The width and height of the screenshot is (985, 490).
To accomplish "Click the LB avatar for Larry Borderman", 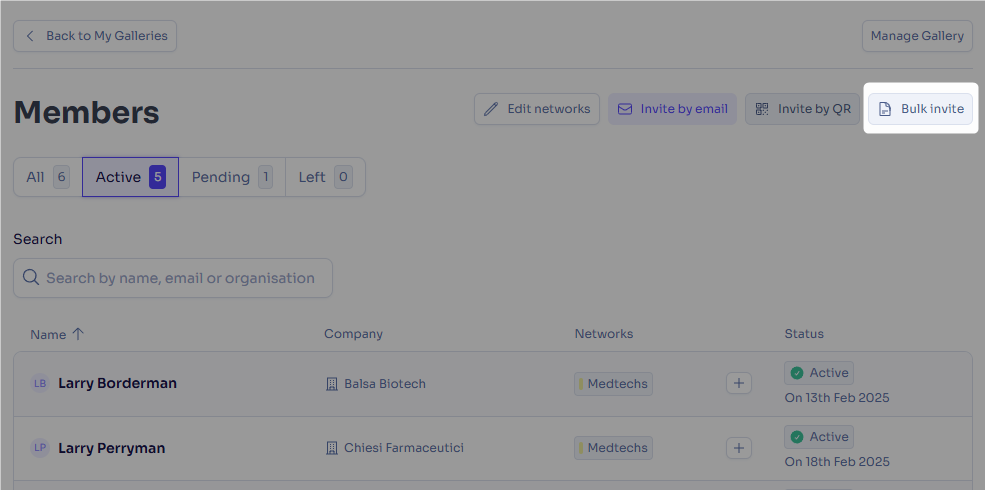I will pyautogui.click(x=40, y=383).
